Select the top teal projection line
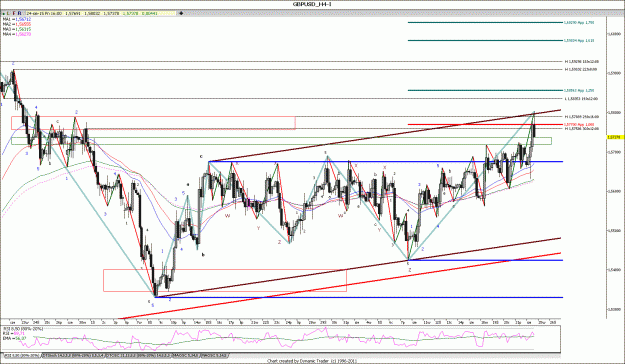Viewport: 625px width, 364px height. [x=485, y=22]
